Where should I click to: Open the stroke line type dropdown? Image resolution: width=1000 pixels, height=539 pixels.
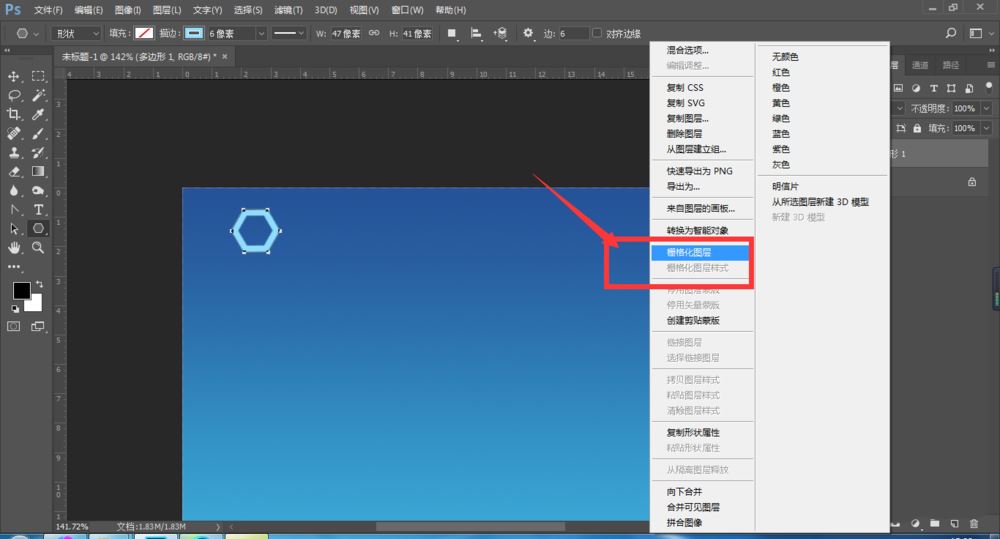(289, 33)
